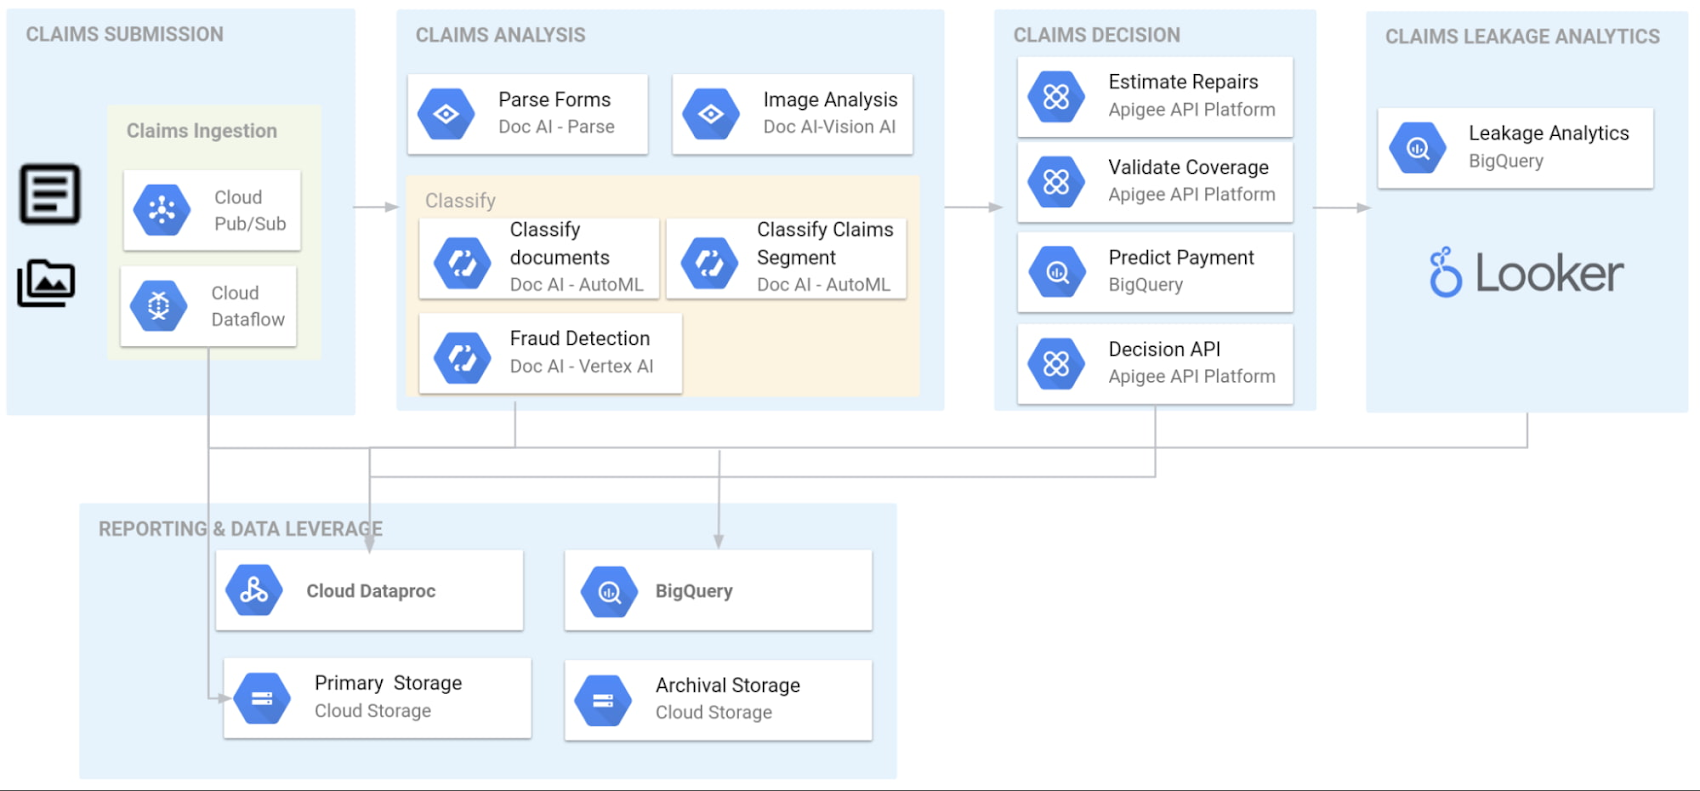Select the 'Leakage Analytics' title

(x=1548, y=133)
